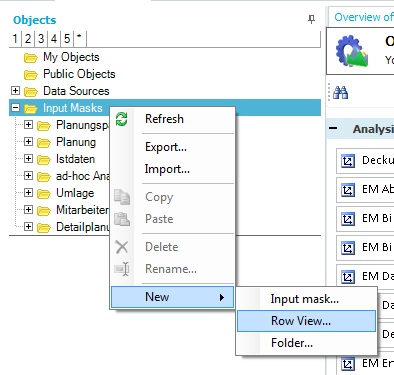This screenshot has width=394, height=375.
Task: Click the first EM Bi analysis icon
Action: (348, 219)
